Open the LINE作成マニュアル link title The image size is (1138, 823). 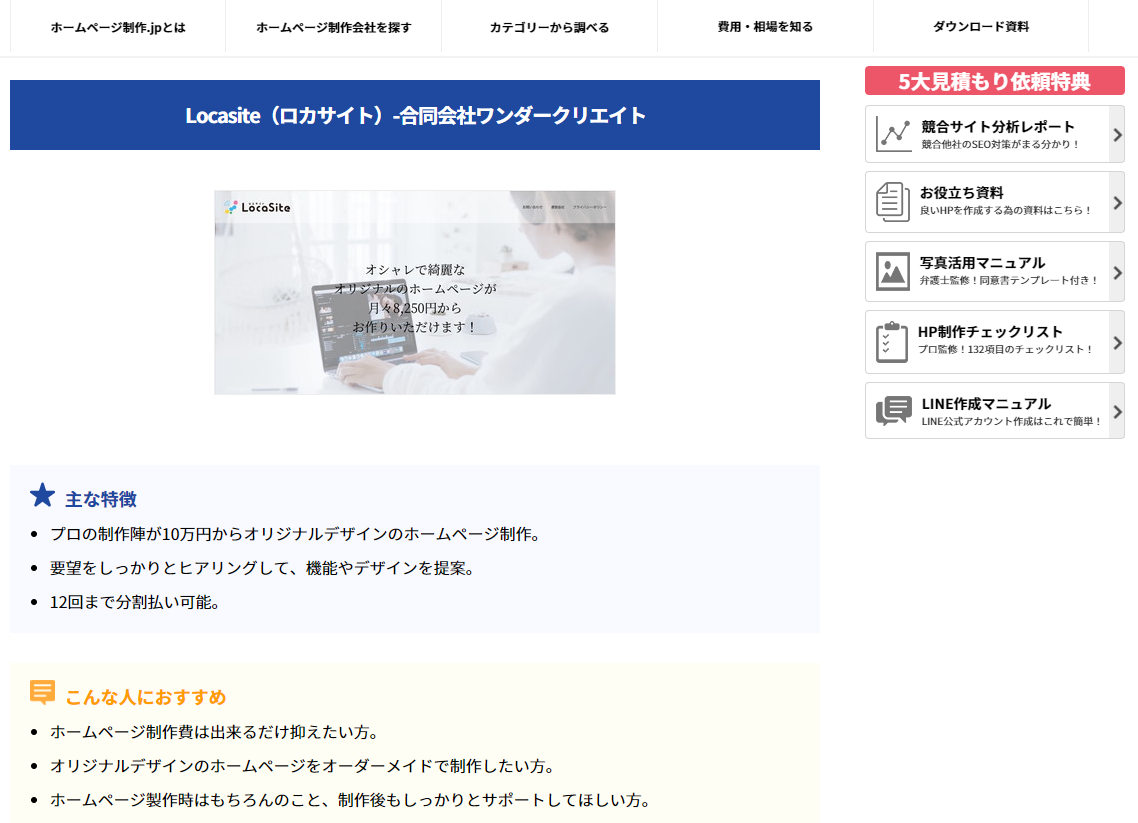(986, 404)
